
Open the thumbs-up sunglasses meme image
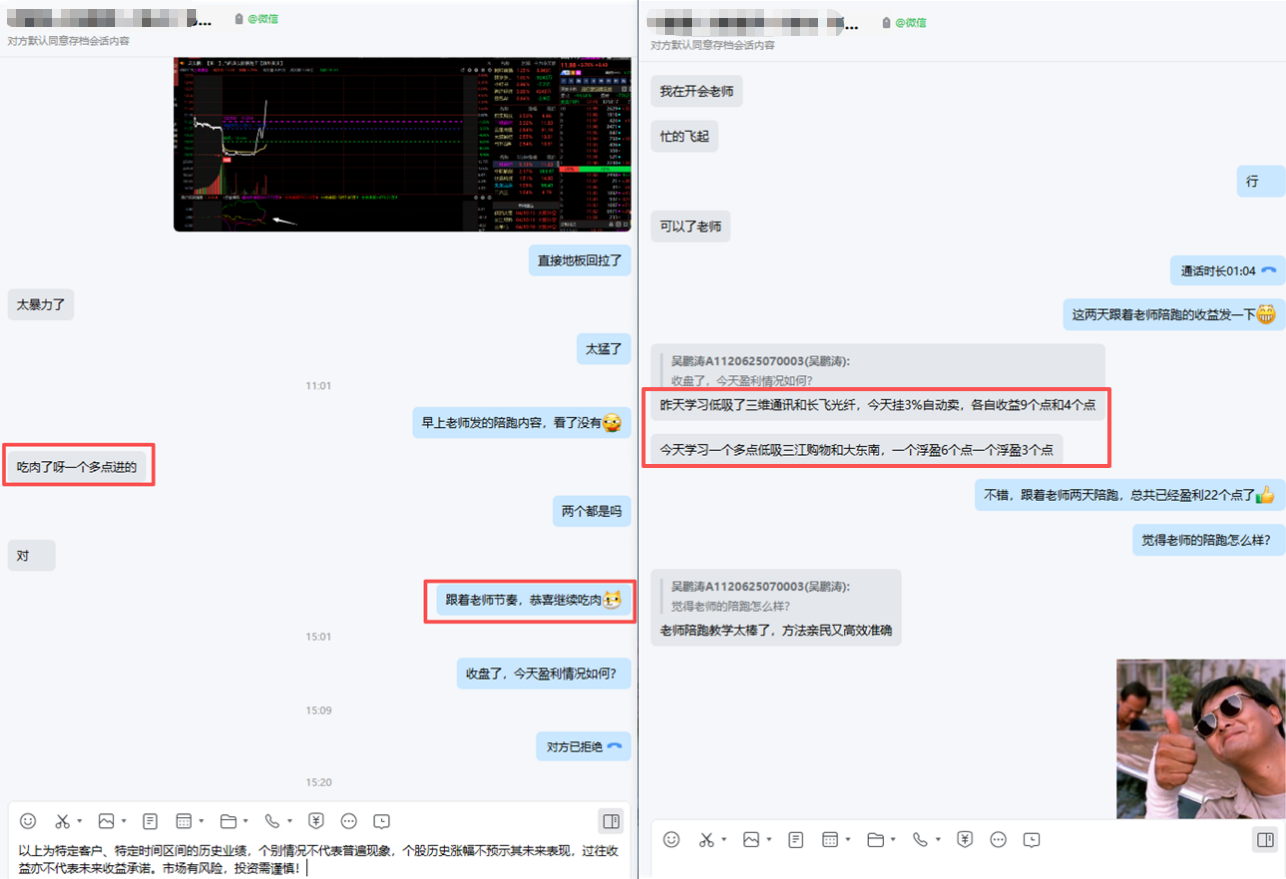(1200, 738)
